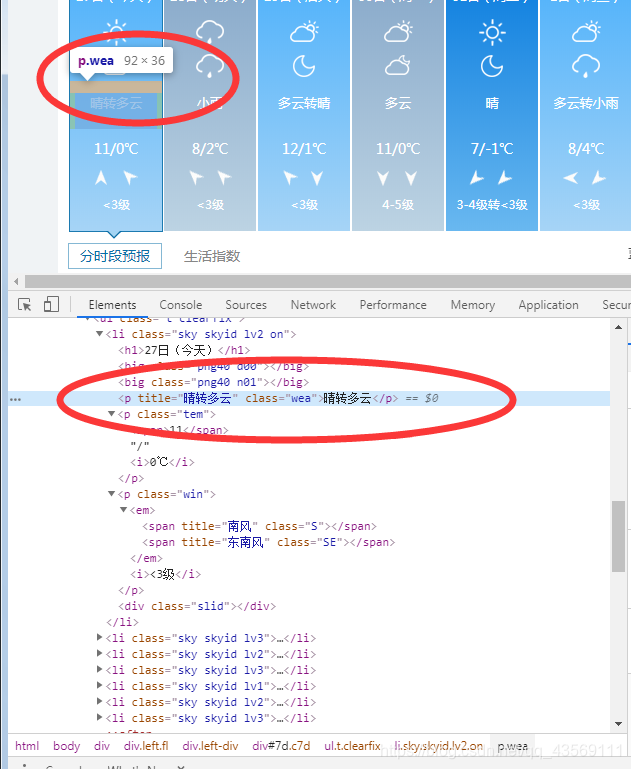
Task: Open the Performance tab
Action: 393,305
